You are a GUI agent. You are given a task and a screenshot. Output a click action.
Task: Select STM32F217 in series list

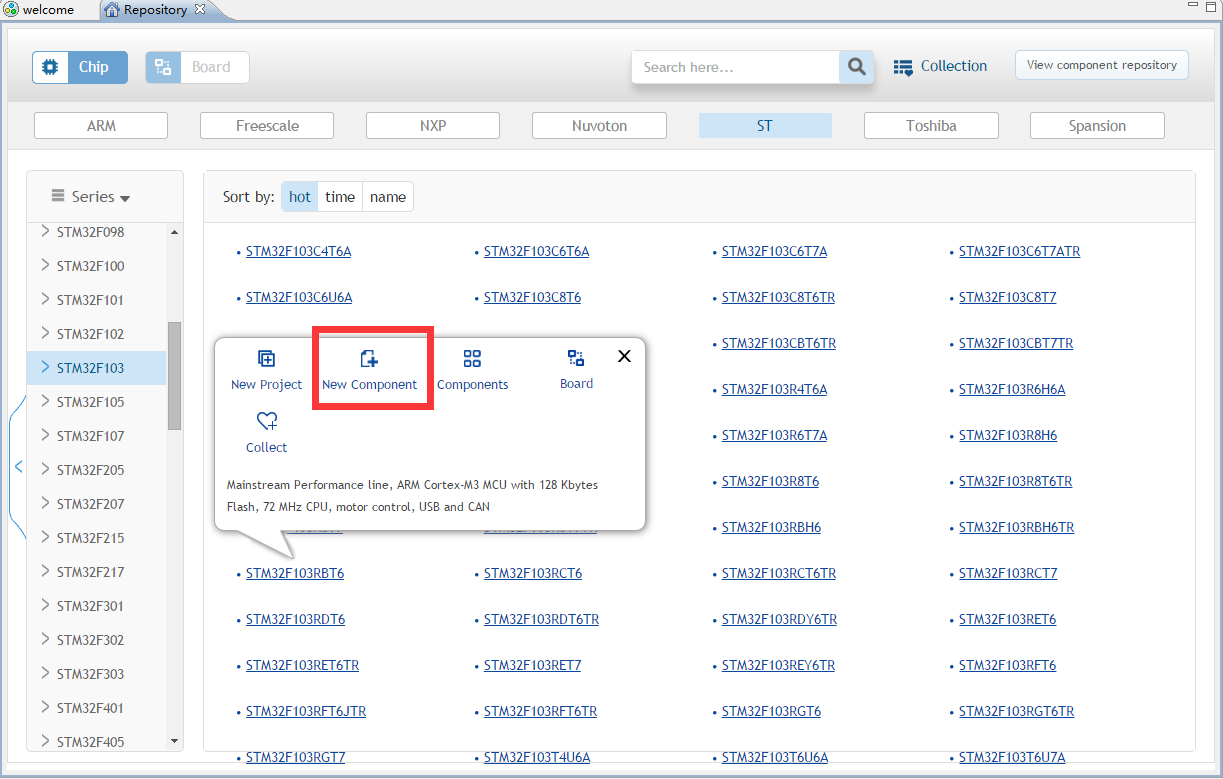pos(90,572)
